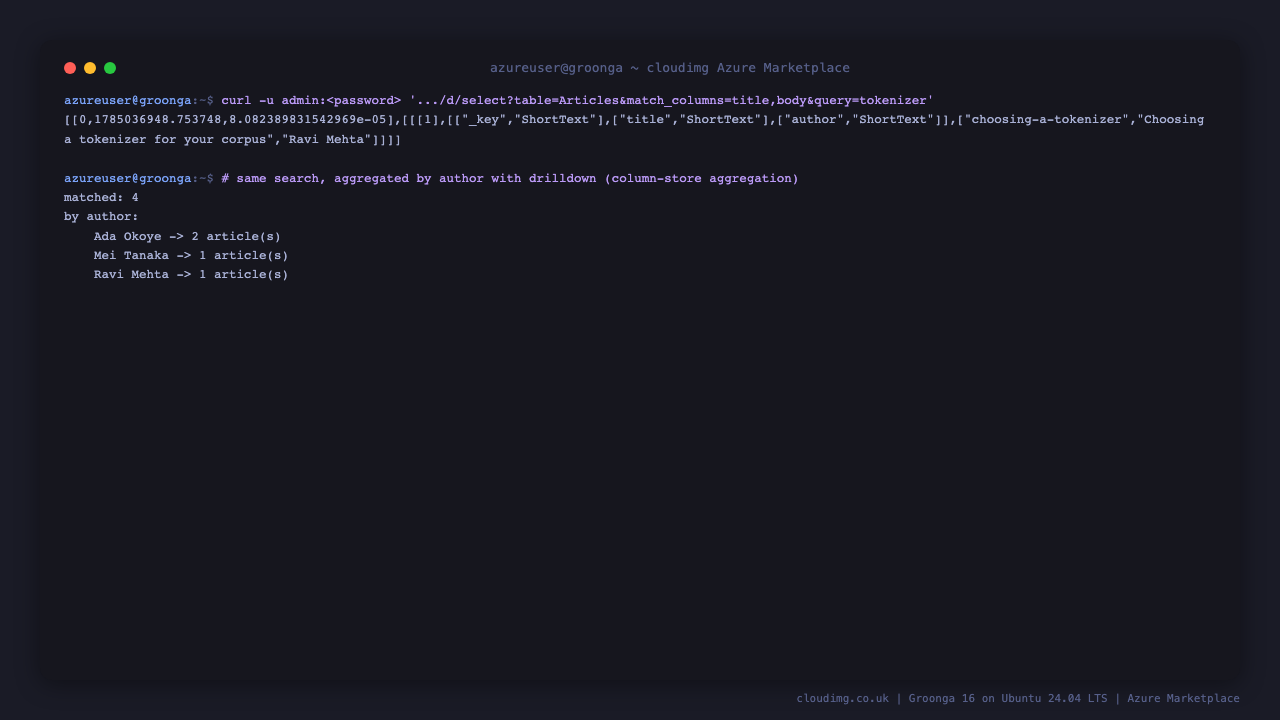1280x720 pixels.
Task: Click the 'Ravi Mehta -> 1 article(s)' row
Action: click(x=191, y=275)
